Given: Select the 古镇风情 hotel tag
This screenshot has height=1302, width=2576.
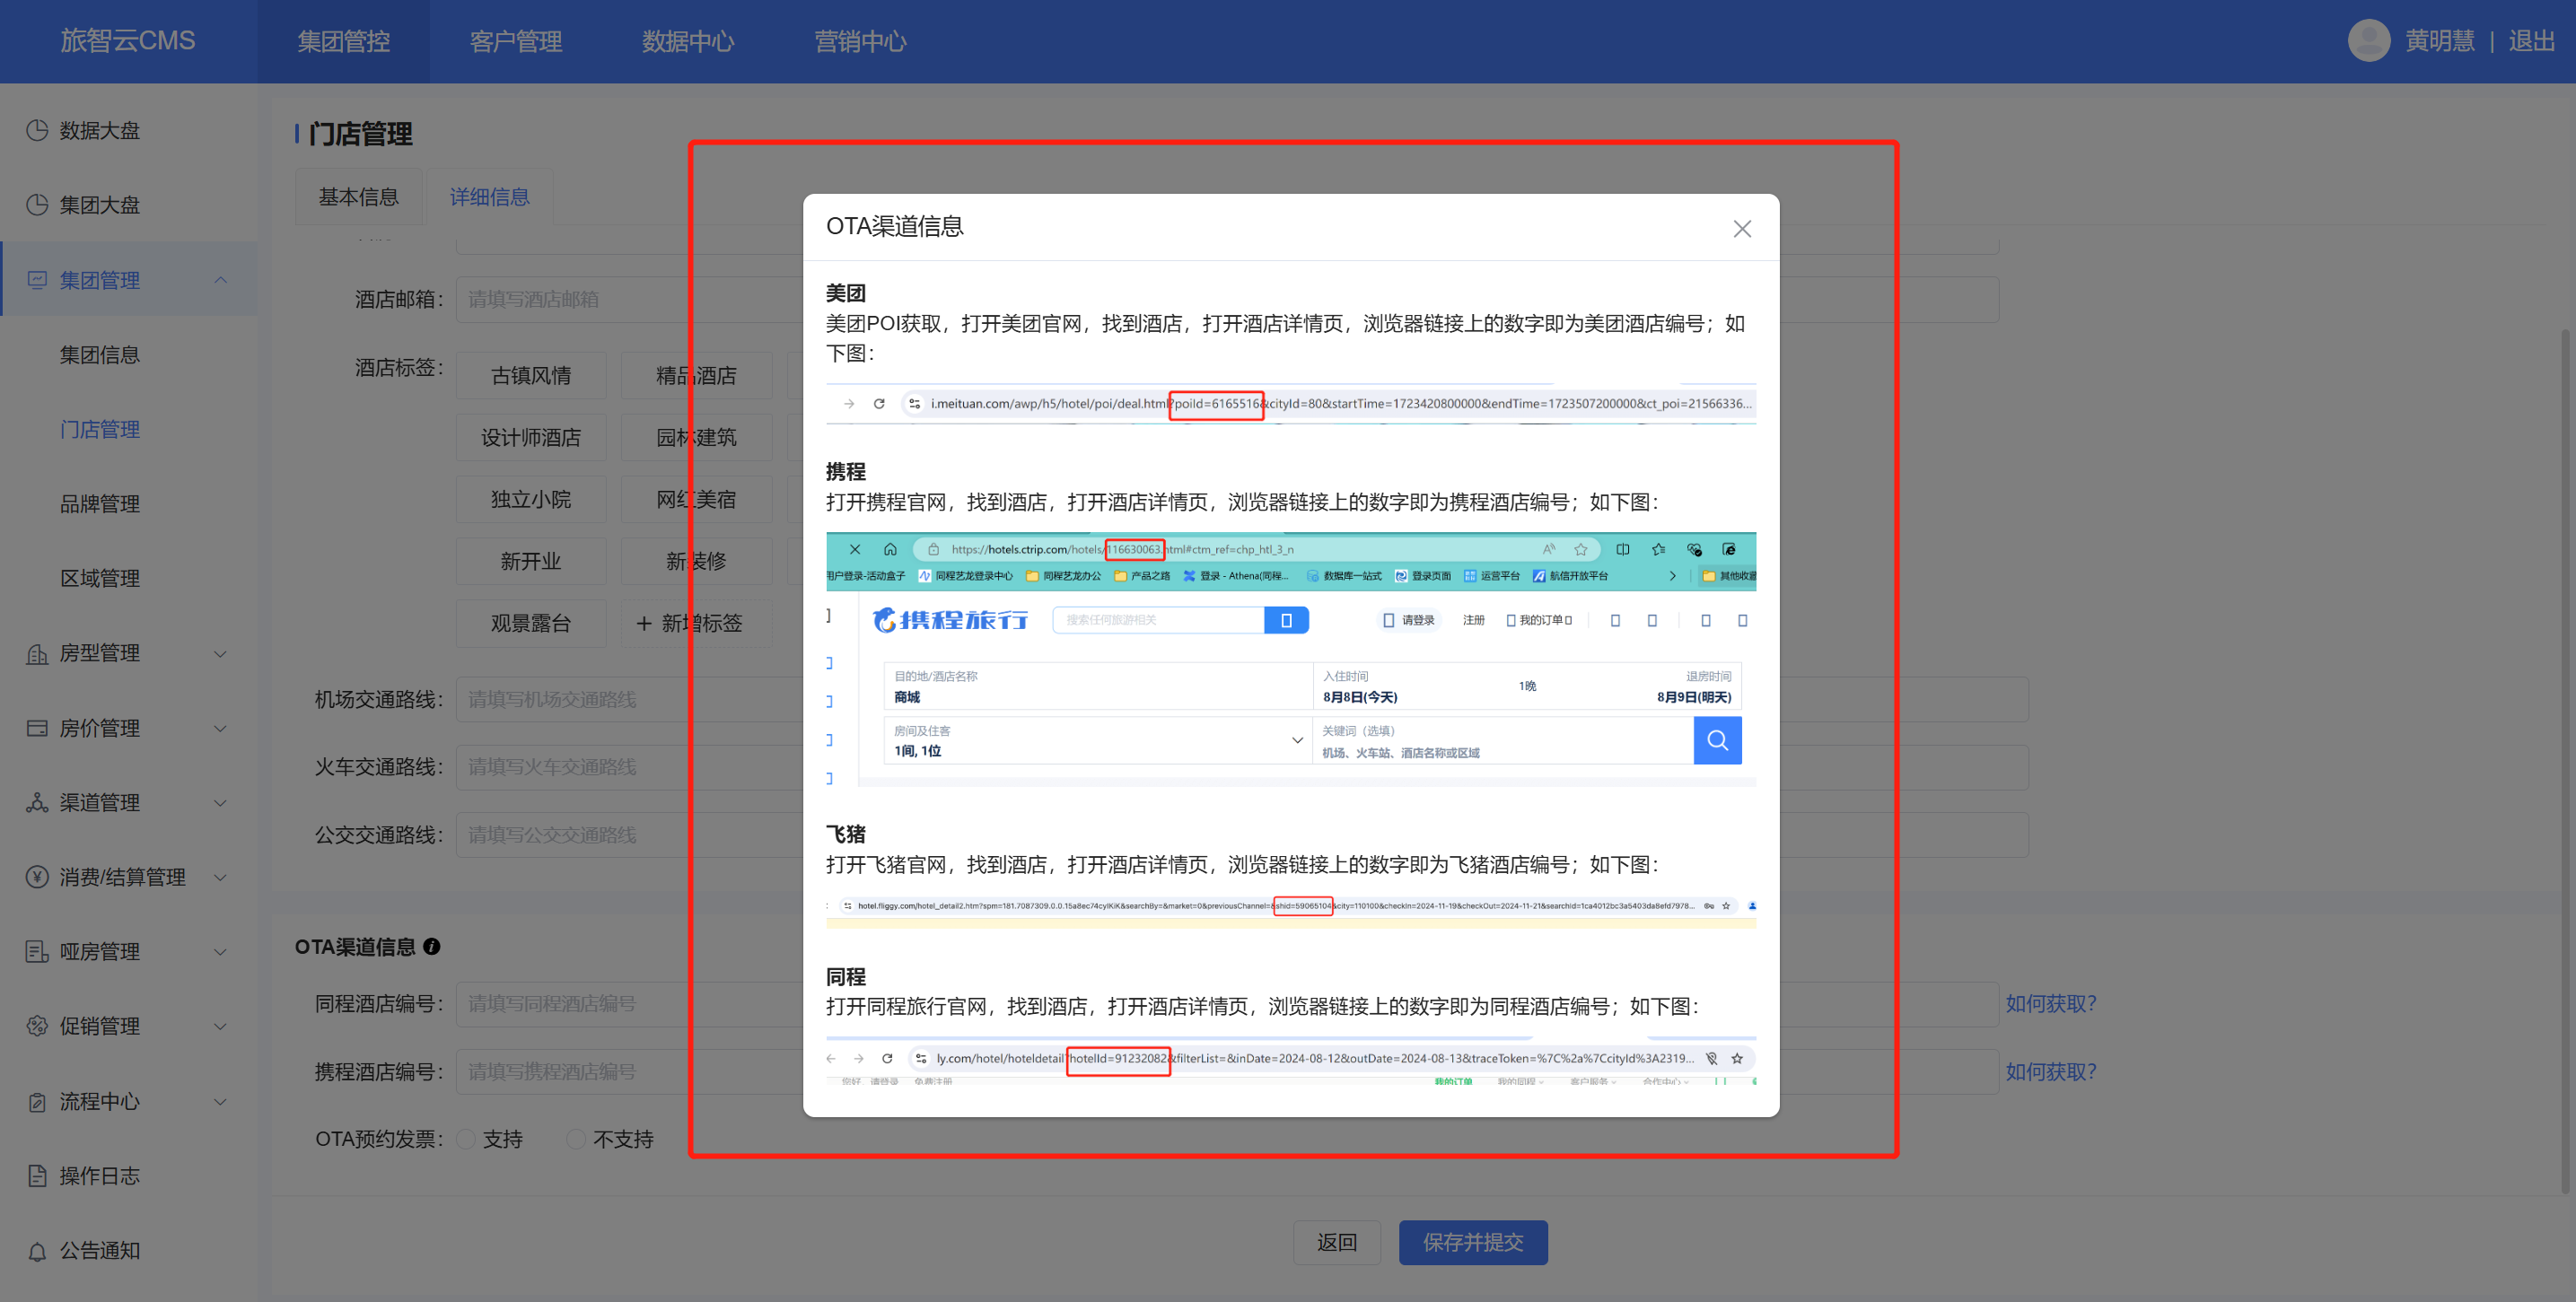Looking at the screenshot, I should (531, 375).
